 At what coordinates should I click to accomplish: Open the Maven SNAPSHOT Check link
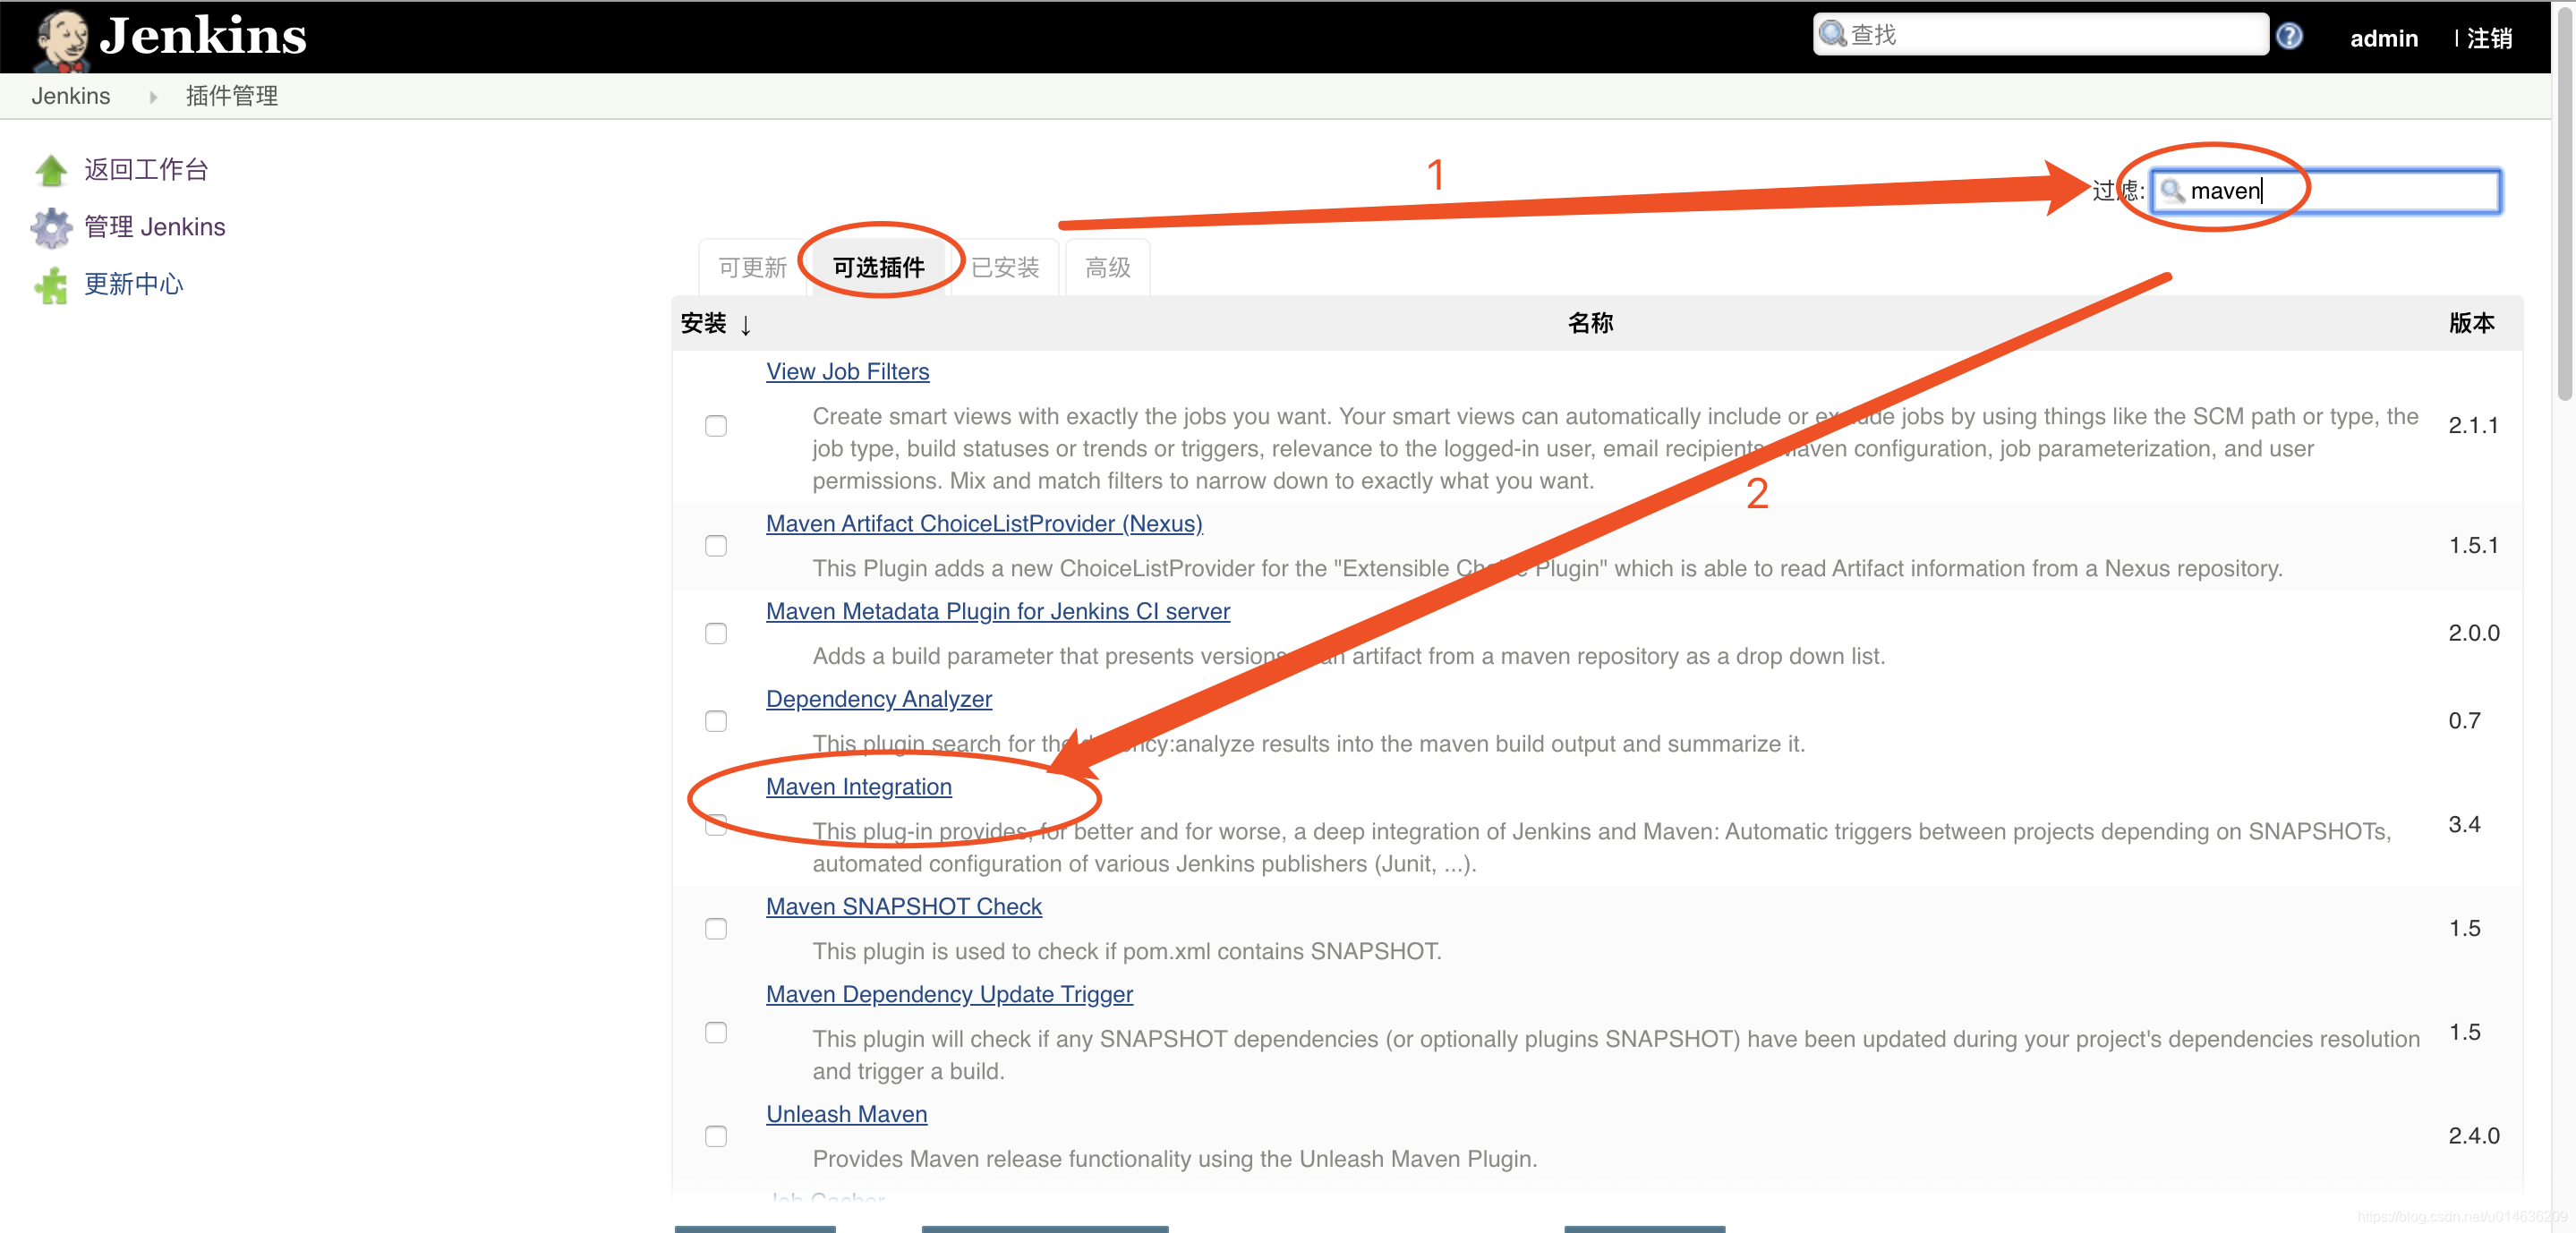904,908
